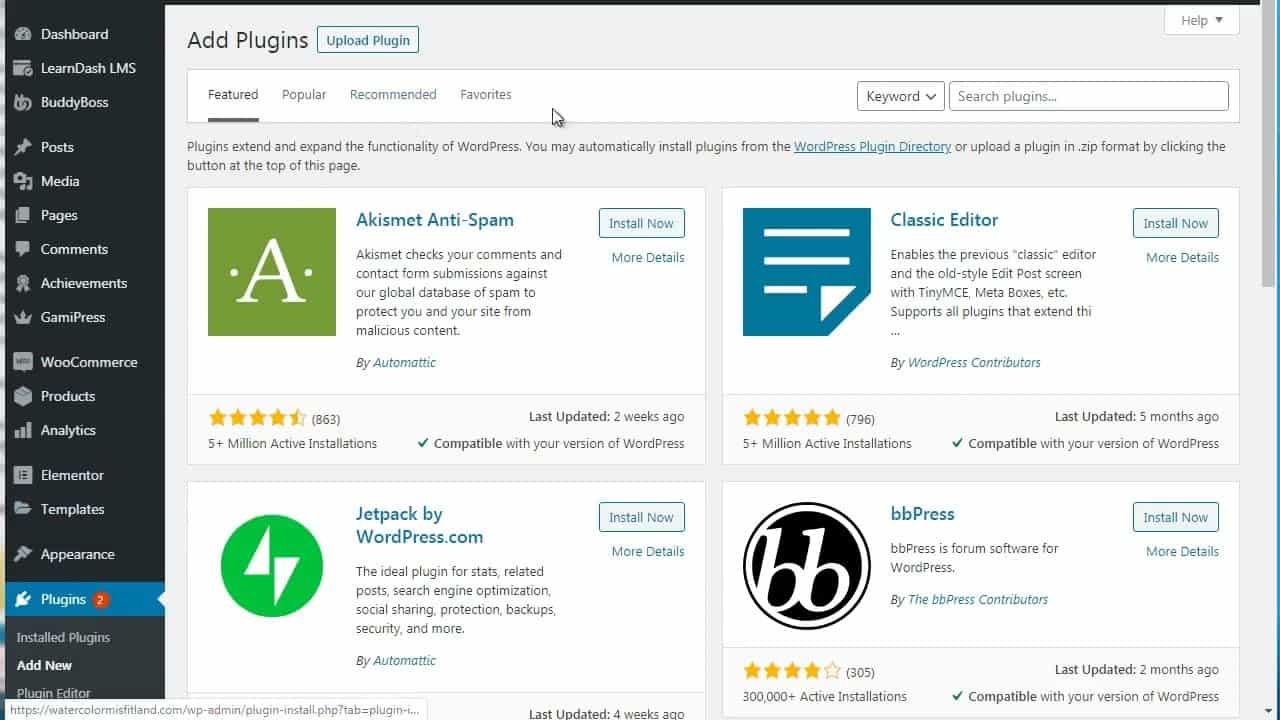Click the GamiPress crown icon
Screen dimensions: 1280x720
(23, 317)
